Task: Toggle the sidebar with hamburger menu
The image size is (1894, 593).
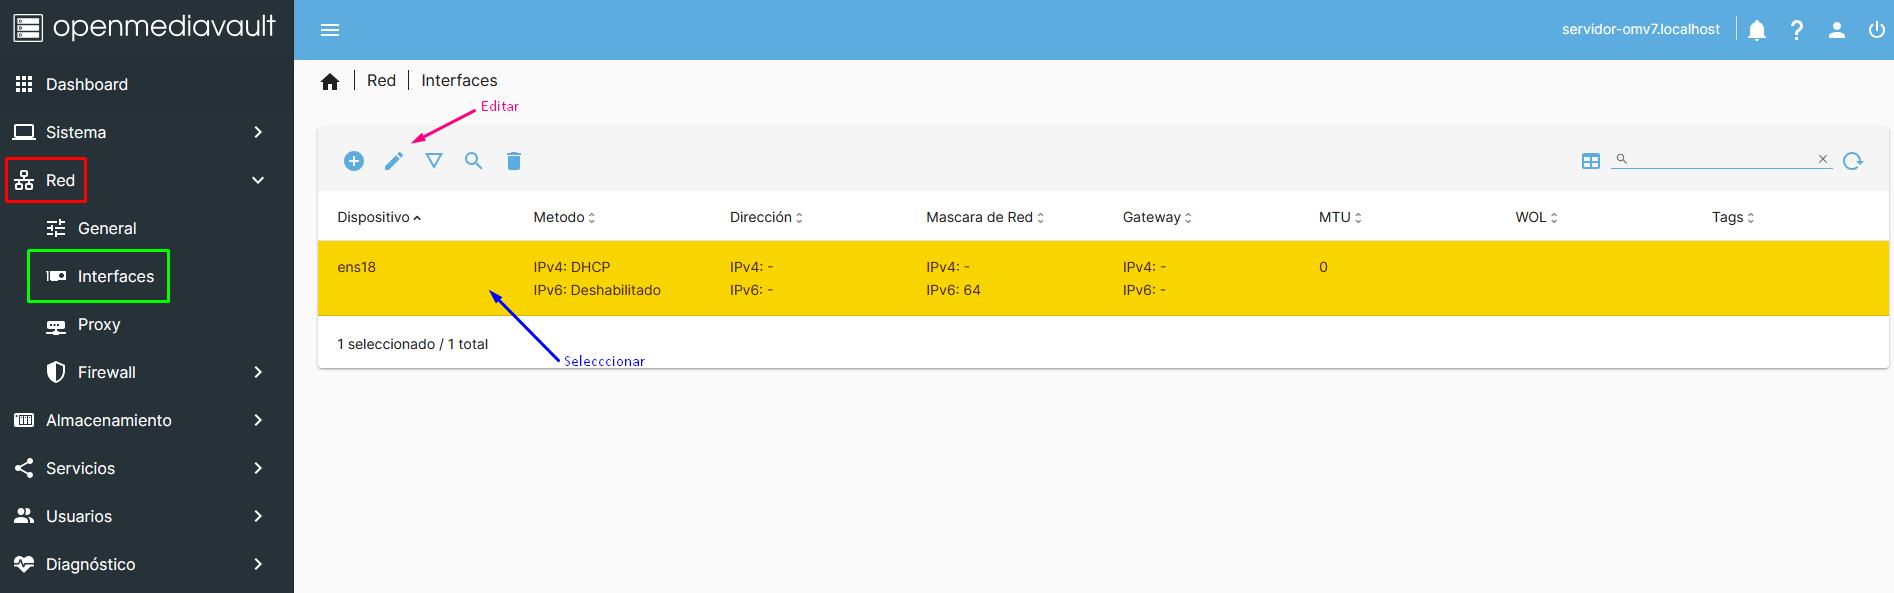Action: tap(330, 30)
